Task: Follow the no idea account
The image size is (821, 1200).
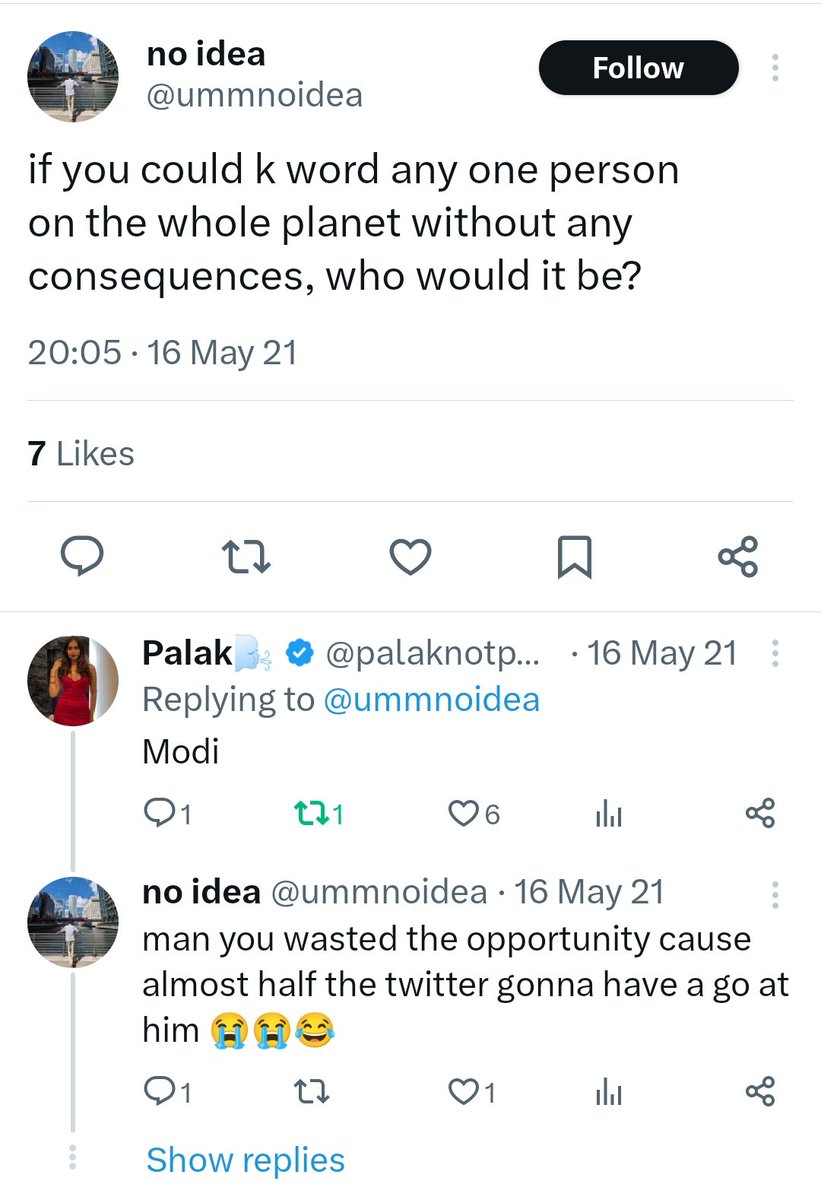Action: click(x=638, y=68)
